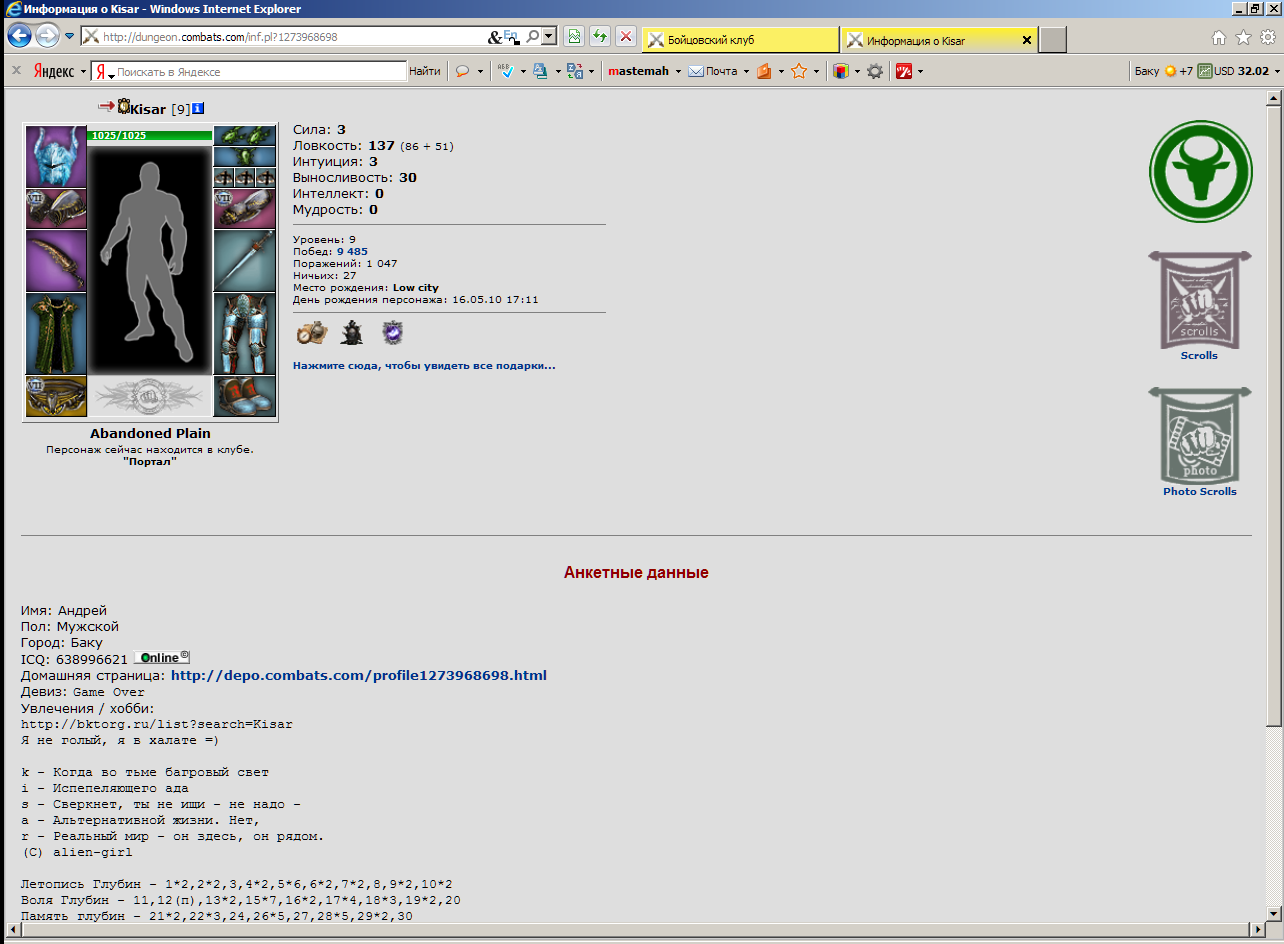The height and width of the screenshot is (944, 1284).
Task: Click the left gloves equipment slot
Action: [x=55, y=208]
